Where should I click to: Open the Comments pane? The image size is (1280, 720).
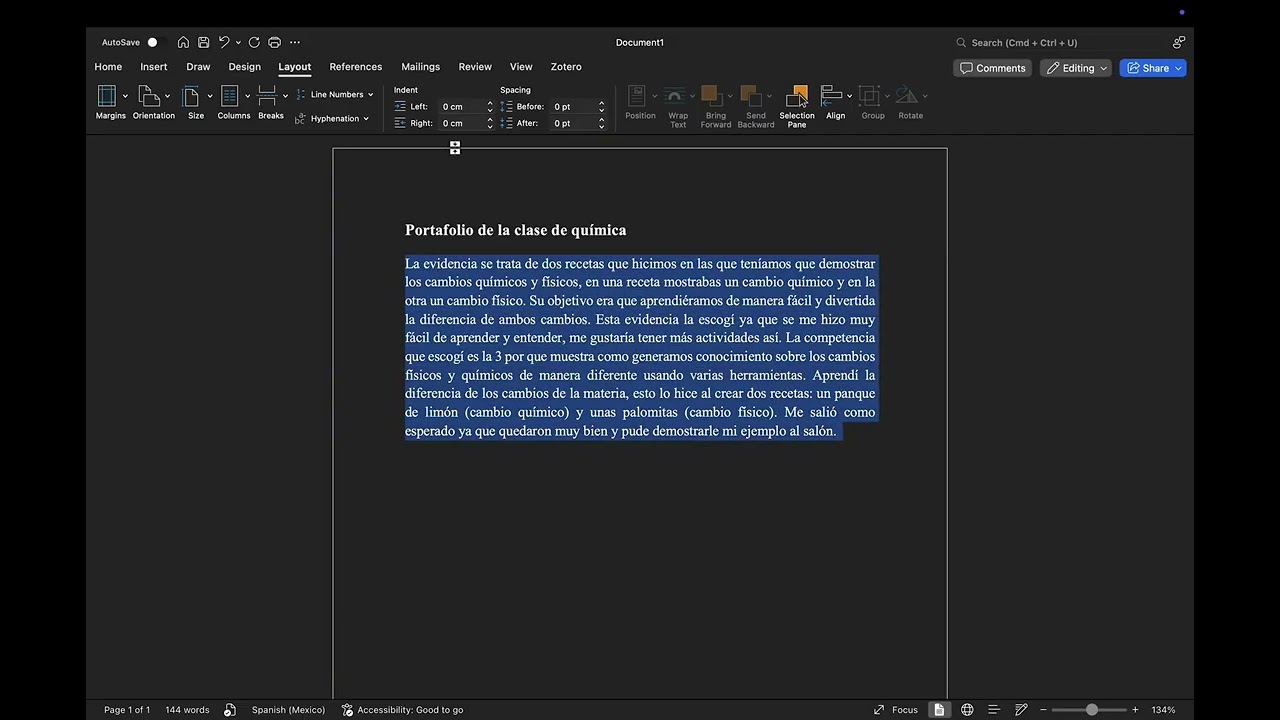(993, 68)
